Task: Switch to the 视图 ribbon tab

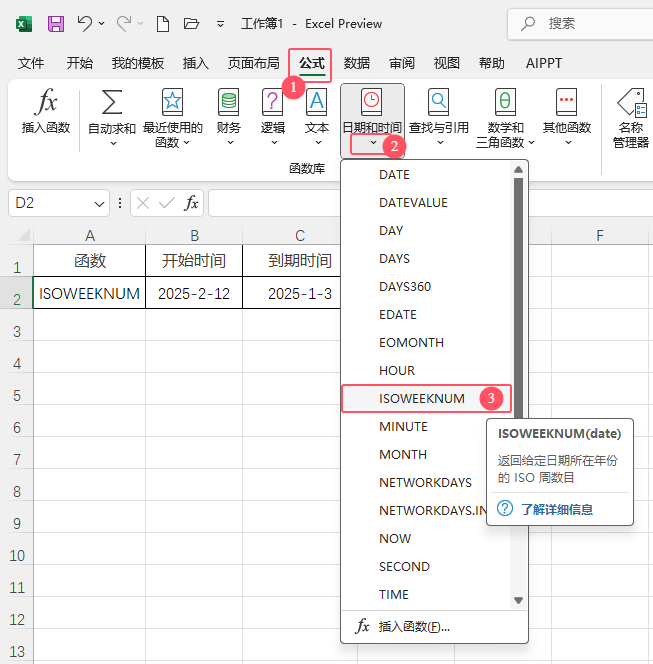Action: (x=446, y=63)
